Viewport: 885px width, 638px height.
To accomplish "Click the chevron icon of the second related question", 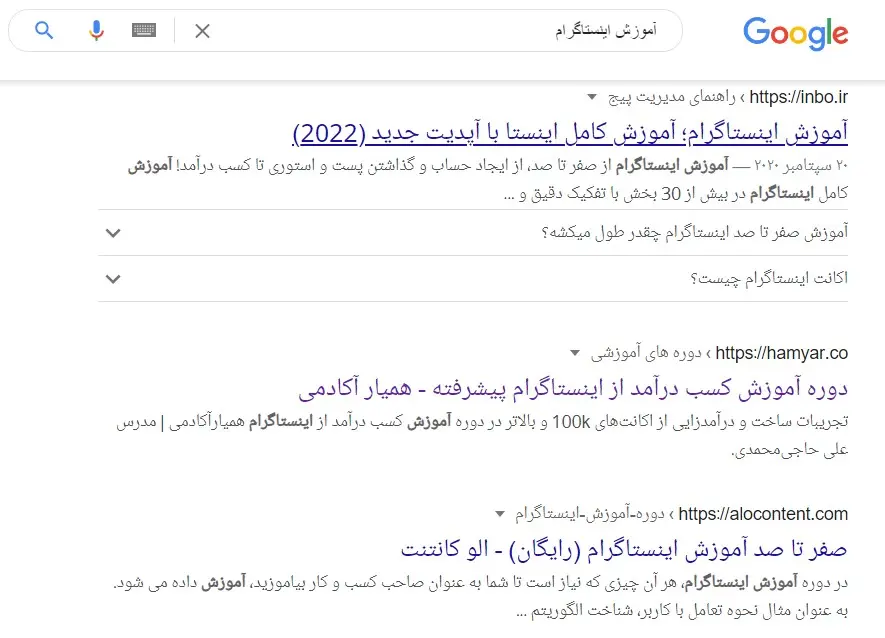I will (x=113, y=279).
